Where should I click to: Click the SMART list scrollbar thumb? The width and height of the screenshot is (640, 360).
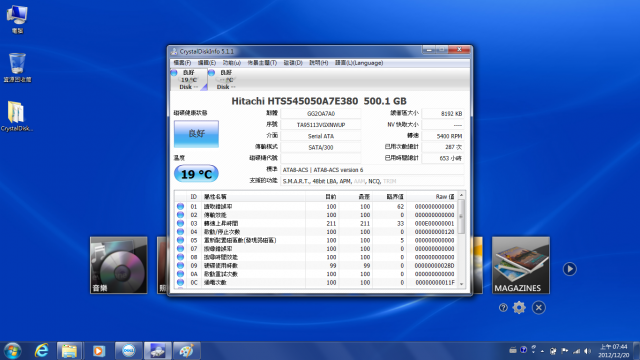click(x=461, y=217)
